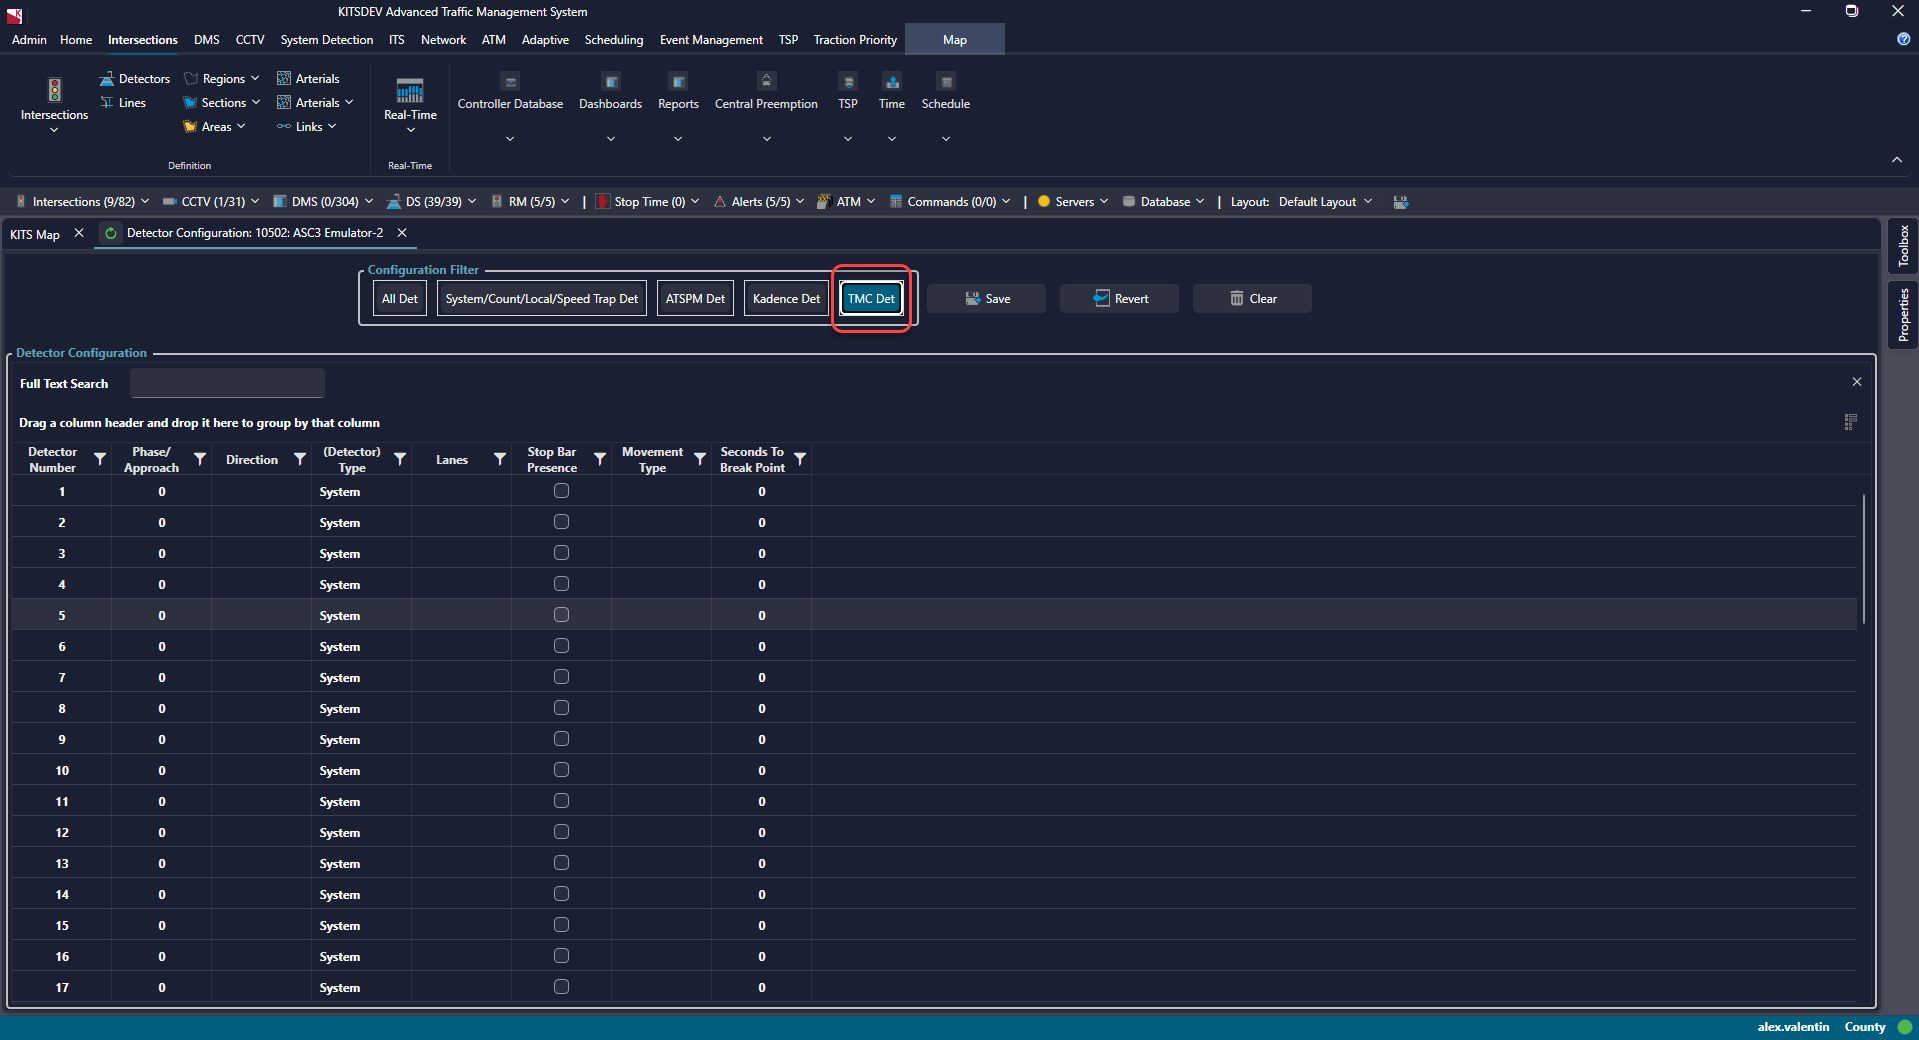Open the Real-Time ribbon icon
Screen dimensions: 1919x1040
click(x=410, y=91)
